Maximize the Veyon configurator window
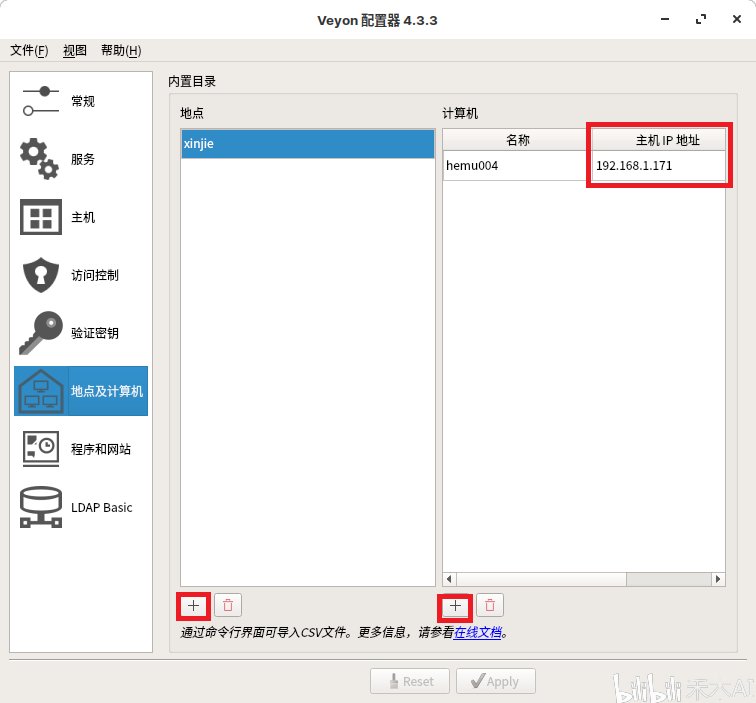Viewport: 756px width, 703px height. click(701, 19)
